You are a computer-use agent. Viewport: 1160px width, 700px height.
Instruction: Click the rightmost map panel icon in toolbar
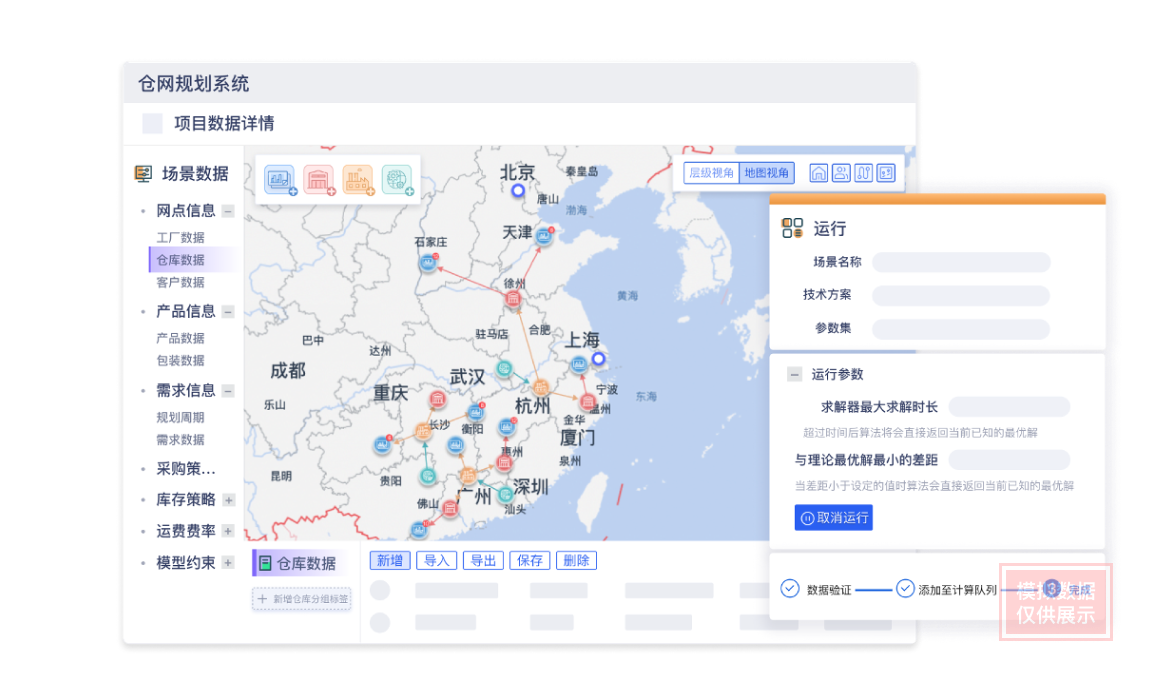tap(886, 173)
